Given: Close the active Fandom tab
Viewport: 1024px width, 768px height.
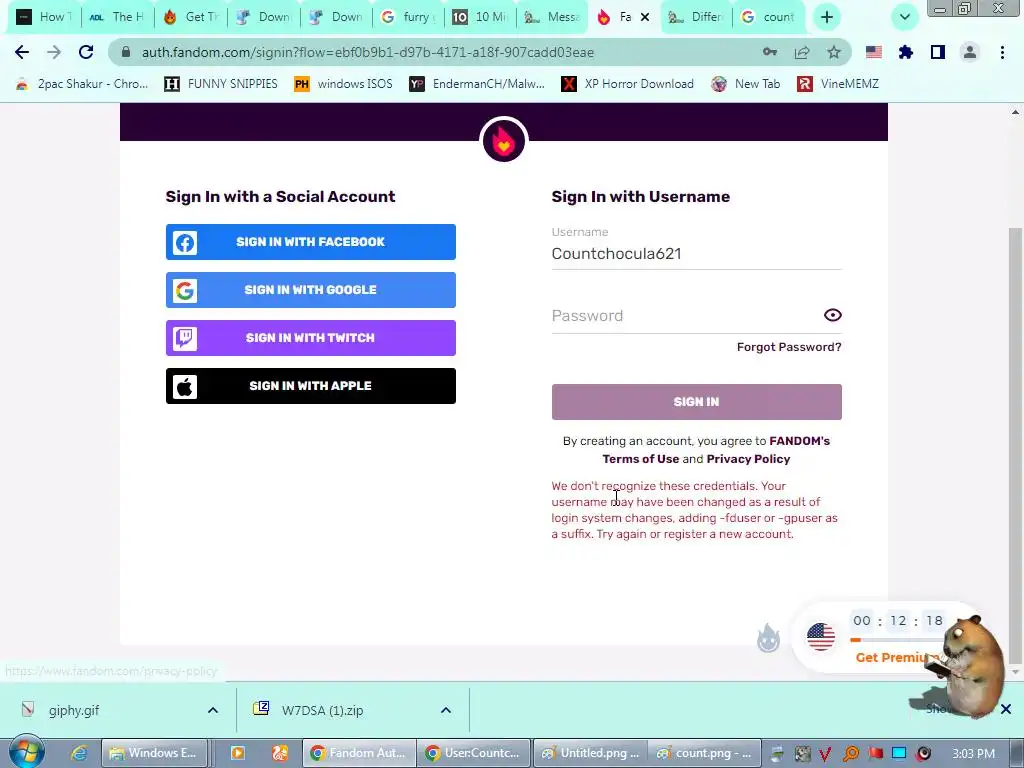Looking at the screenshot, I should 645,17.
